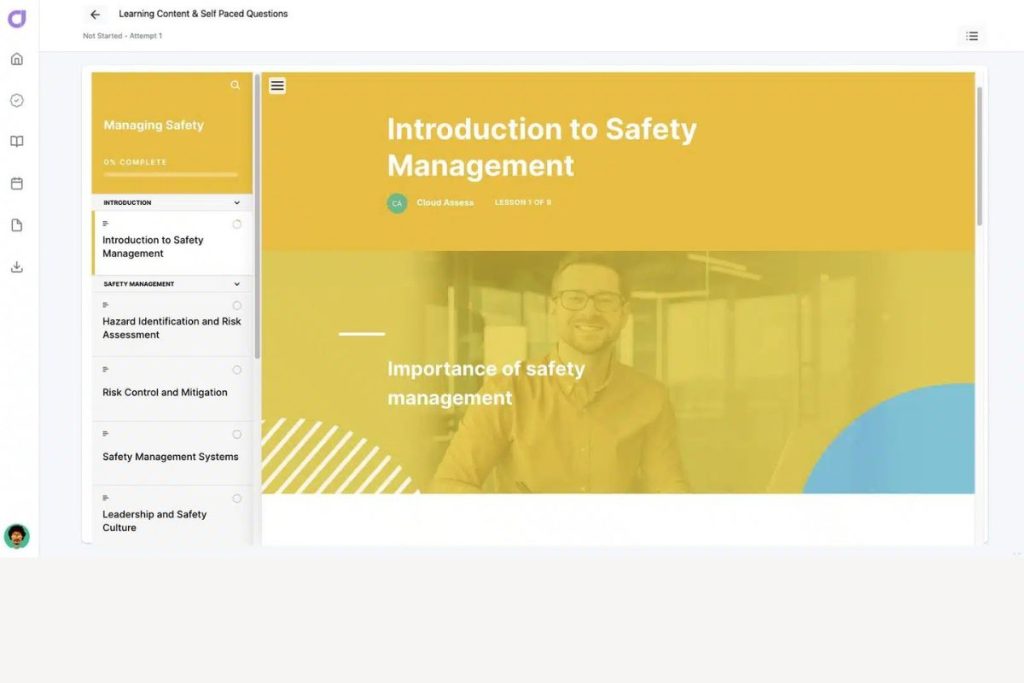Screen dimensions: 1024x683
Task: Search the course with magnifier icon
Action: point(235,85)
